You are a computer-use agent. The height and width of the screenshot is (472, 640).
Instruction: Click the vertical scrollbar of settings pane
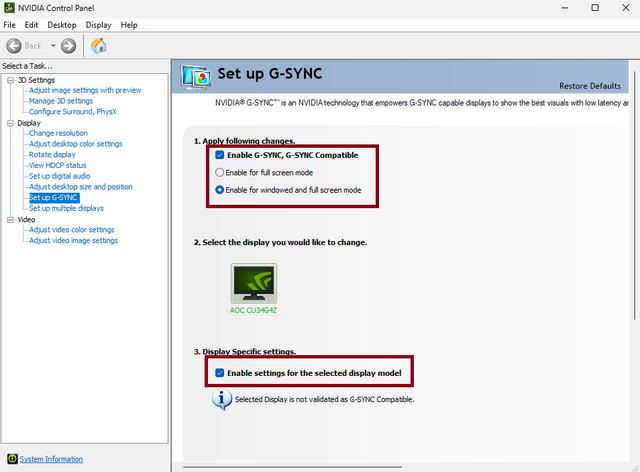click(x=635, y=195)
